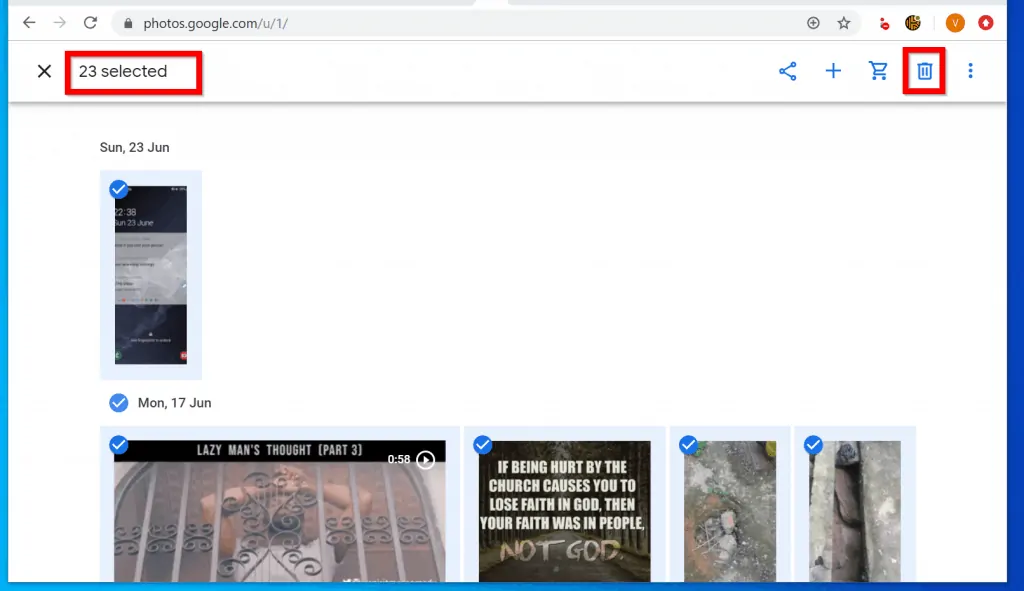This screenshot has width=1024, height=591.
Task: Uncheck the Sun 23 Jun screenshot photo
Action: (x=118, y=189)
